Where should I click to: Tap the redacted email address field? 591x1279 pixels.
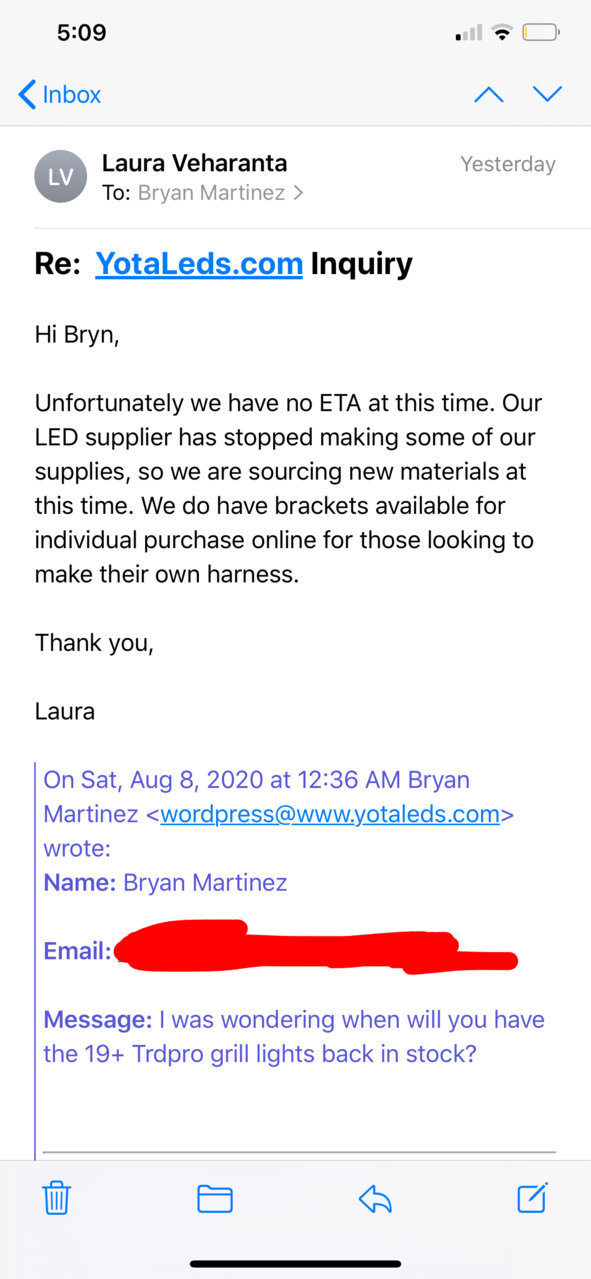click(x=315, y=949)
